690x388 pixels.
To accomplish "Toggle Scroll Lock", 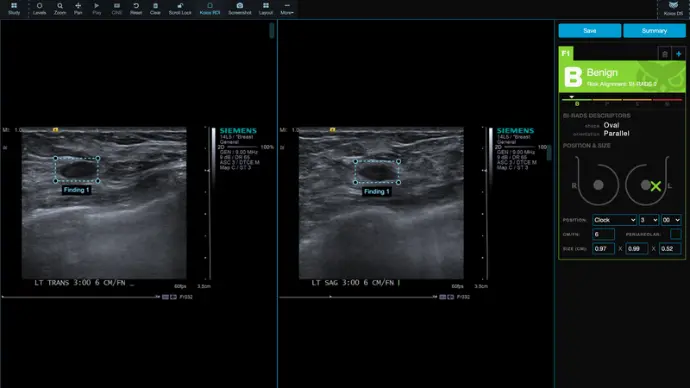I will pyautogui.click(x=180, y=8).
